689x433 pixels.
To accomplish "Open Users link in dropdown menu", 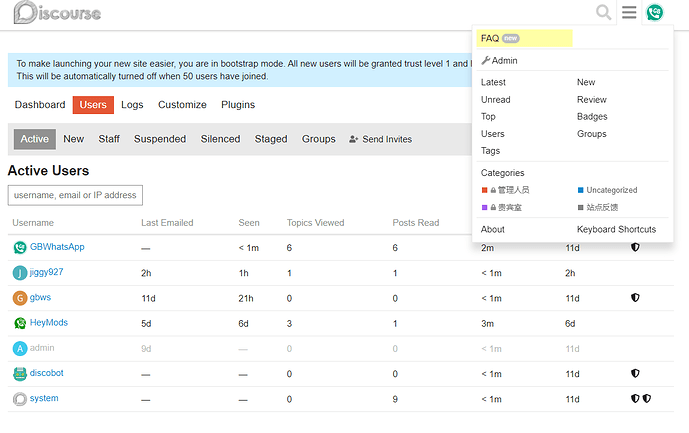I will (493, 134).
